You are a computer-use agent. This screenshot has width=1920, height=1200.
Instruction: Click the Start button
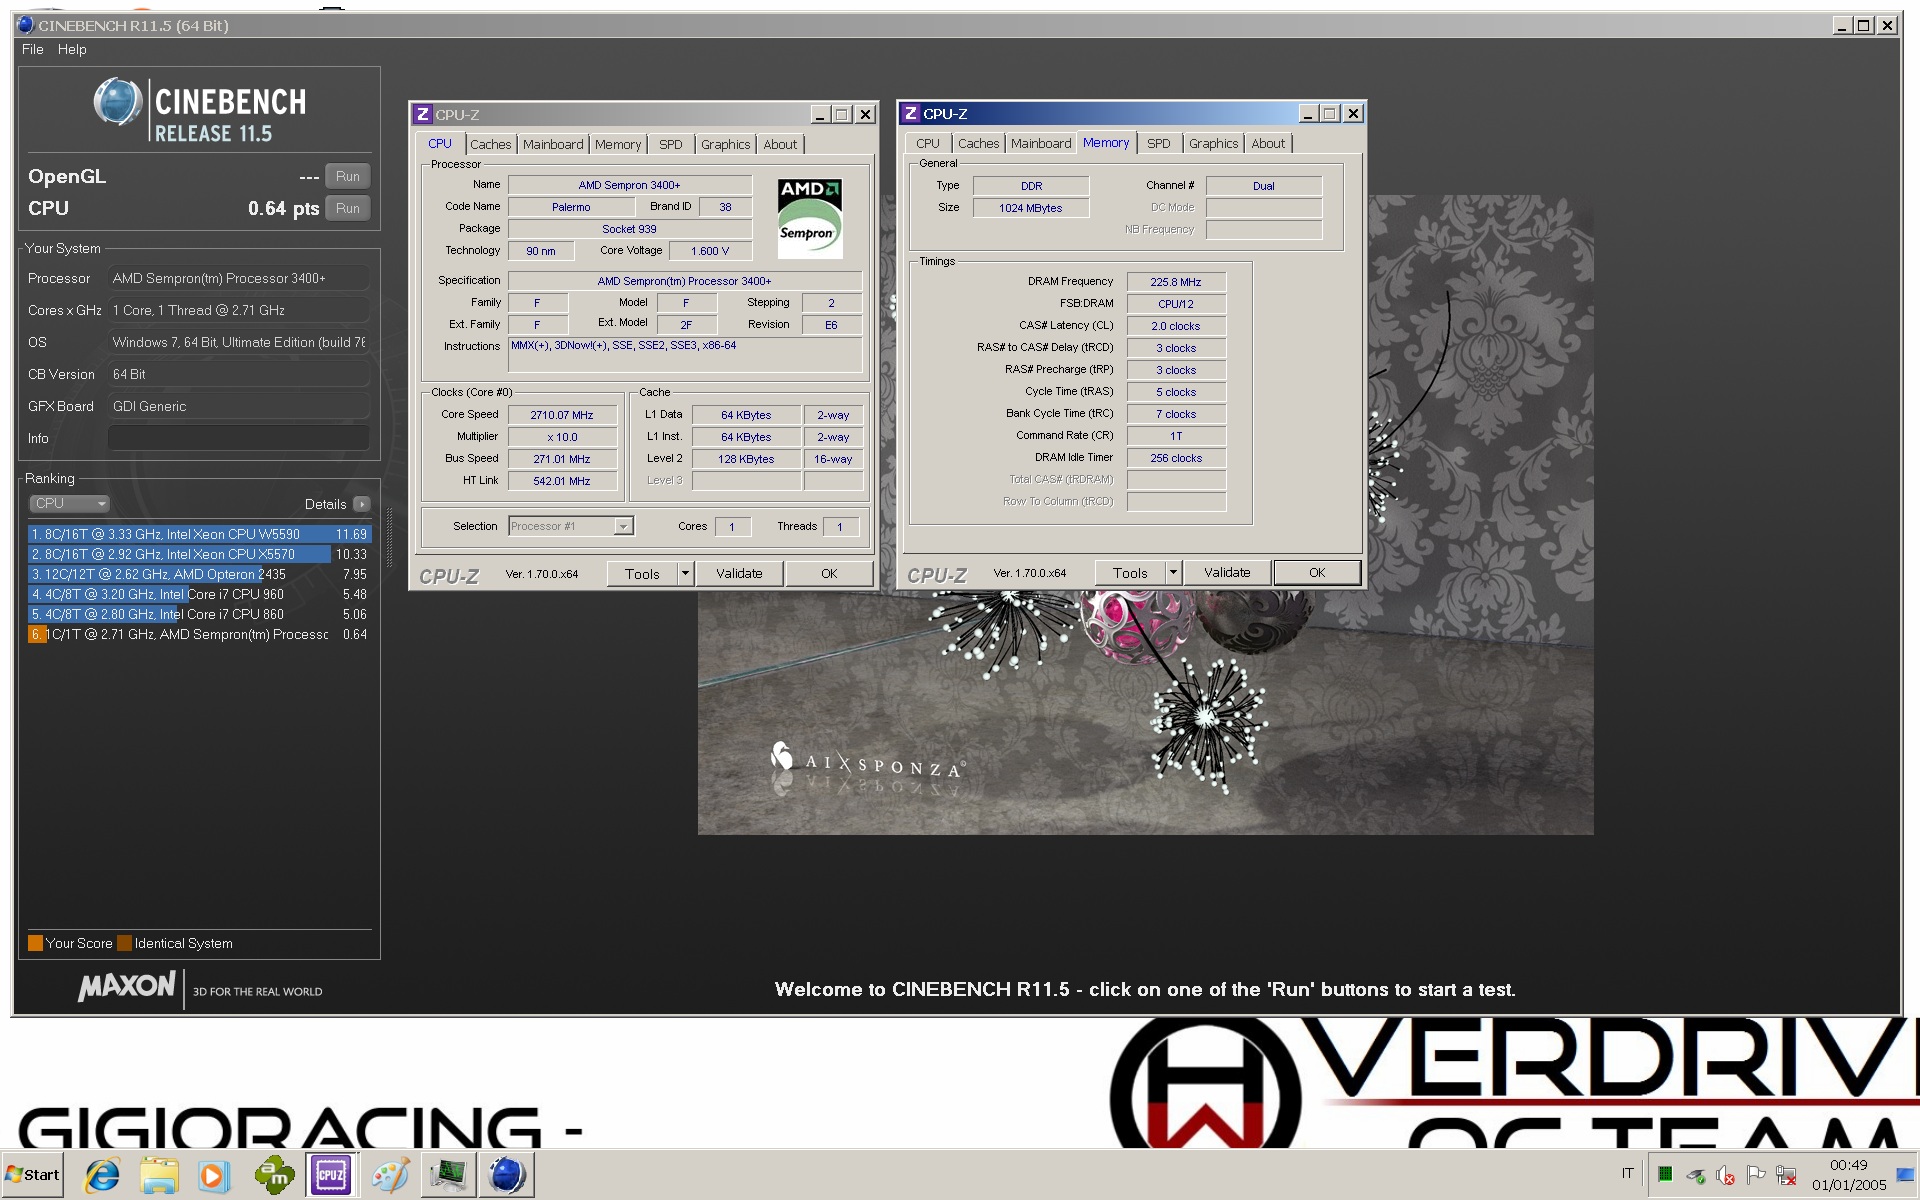tap(33, 1175)
